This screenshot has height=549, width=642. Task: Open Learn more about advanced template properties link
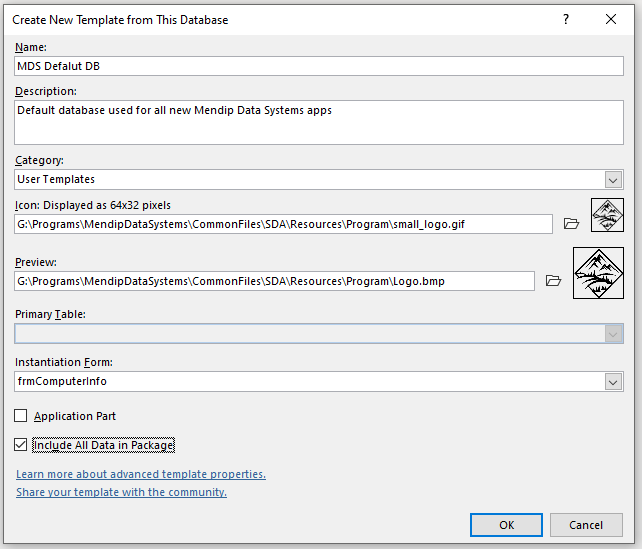point(141,474)
